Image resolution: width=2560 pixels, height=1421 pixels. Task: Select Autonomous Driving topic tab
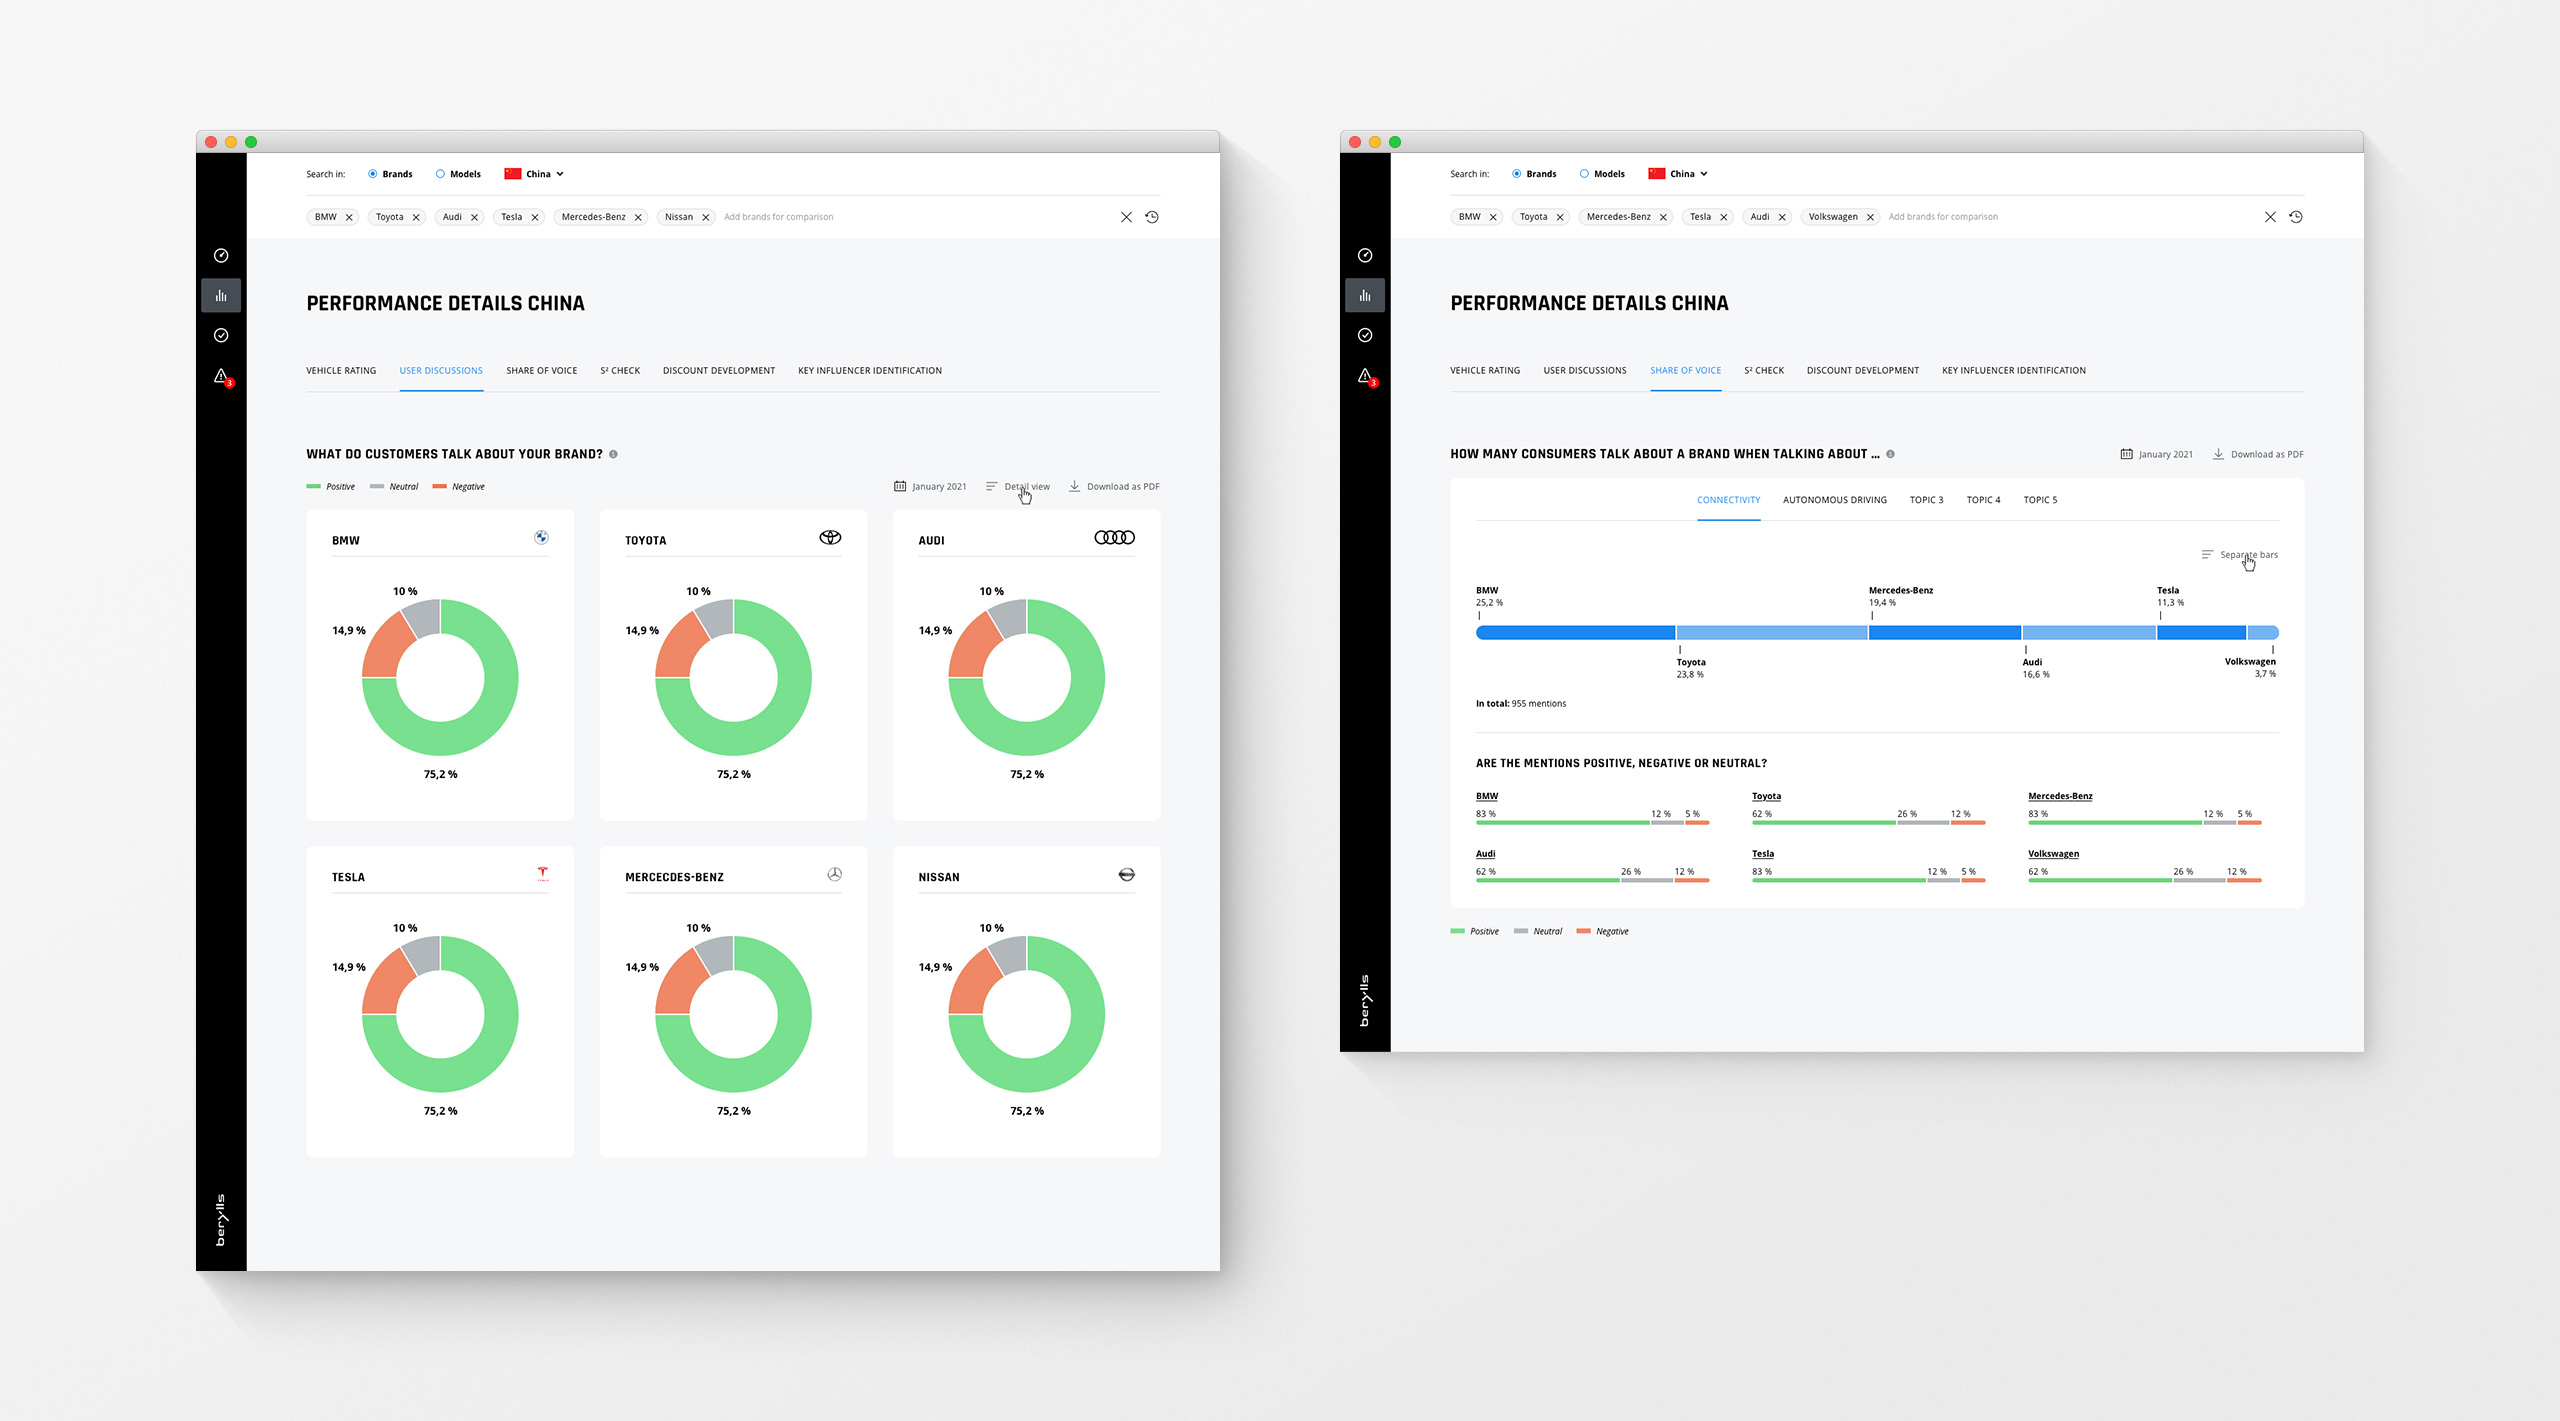(x=1835, y=500)
